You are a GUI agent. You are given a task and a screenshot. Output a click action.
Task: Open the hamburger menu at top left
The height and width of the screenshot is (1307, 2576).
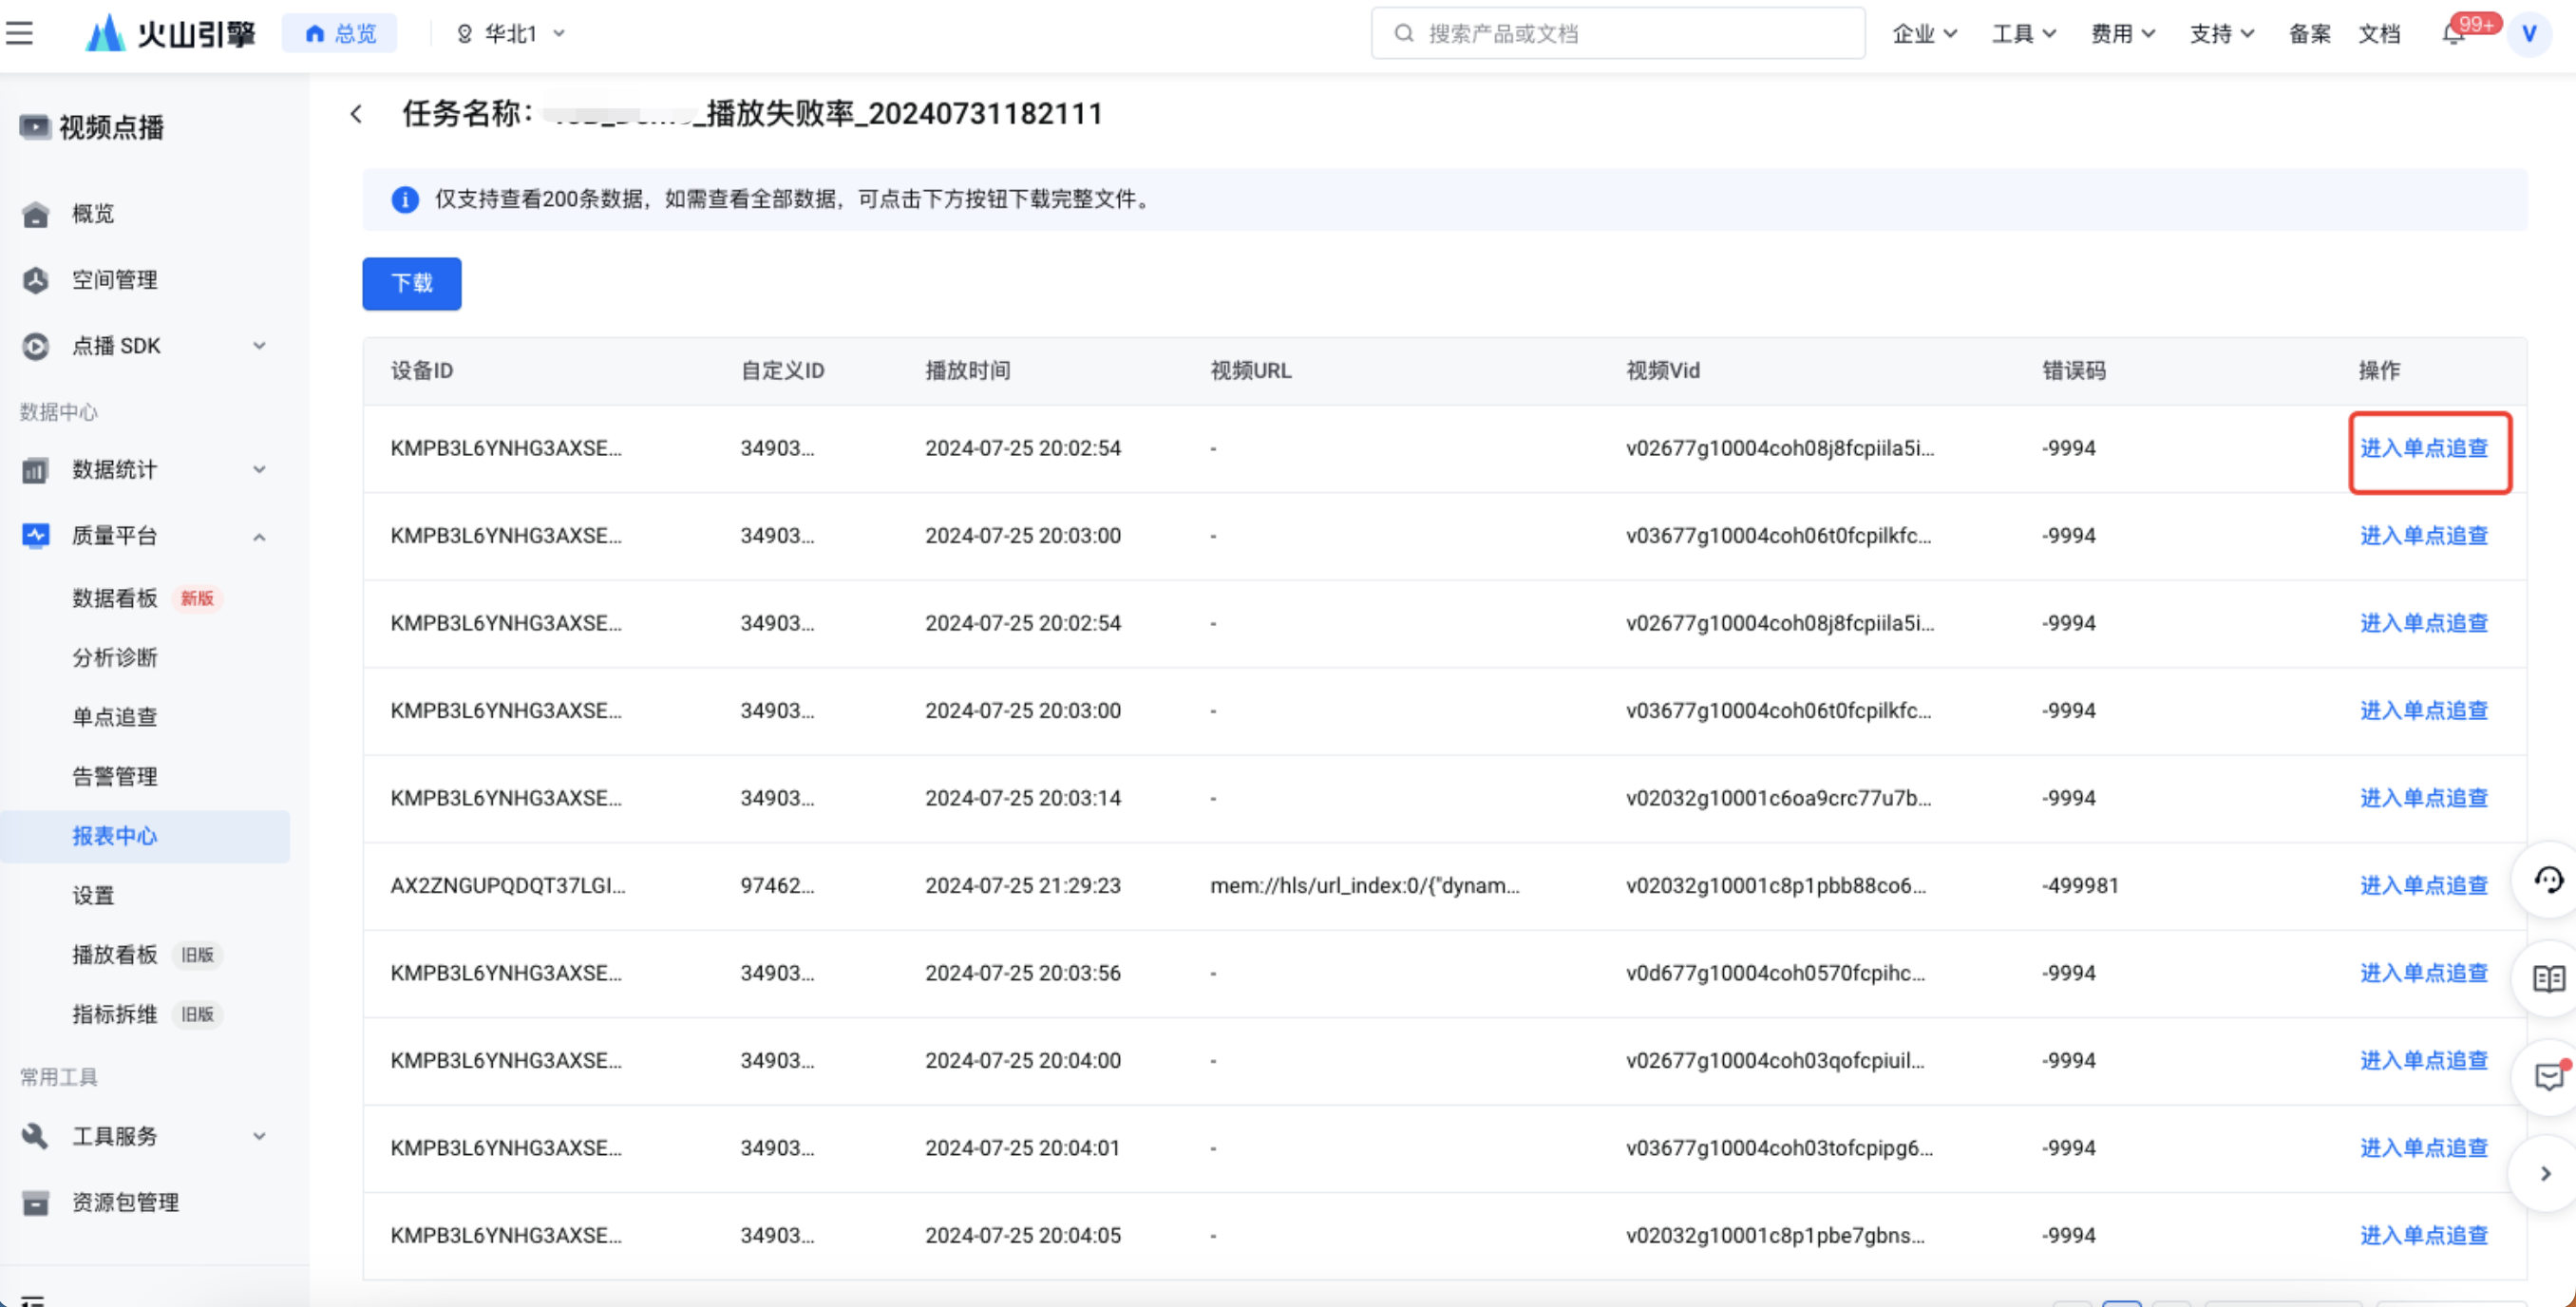click(19, 33)
